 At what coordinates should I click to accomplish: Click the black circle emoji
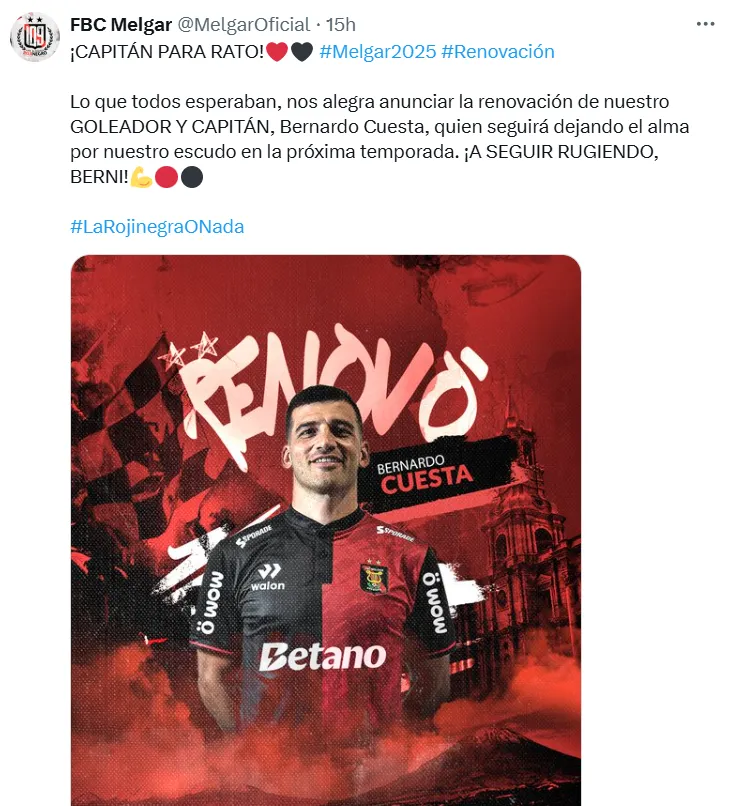click(192, 177)
